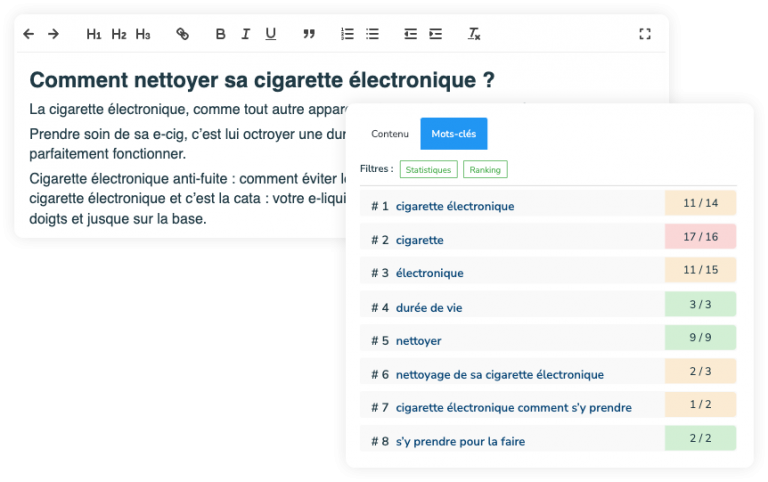The height and width of the screenshot is (482, 768).
Task: Click the 'Filtres :' label
Action: (377, 169)
